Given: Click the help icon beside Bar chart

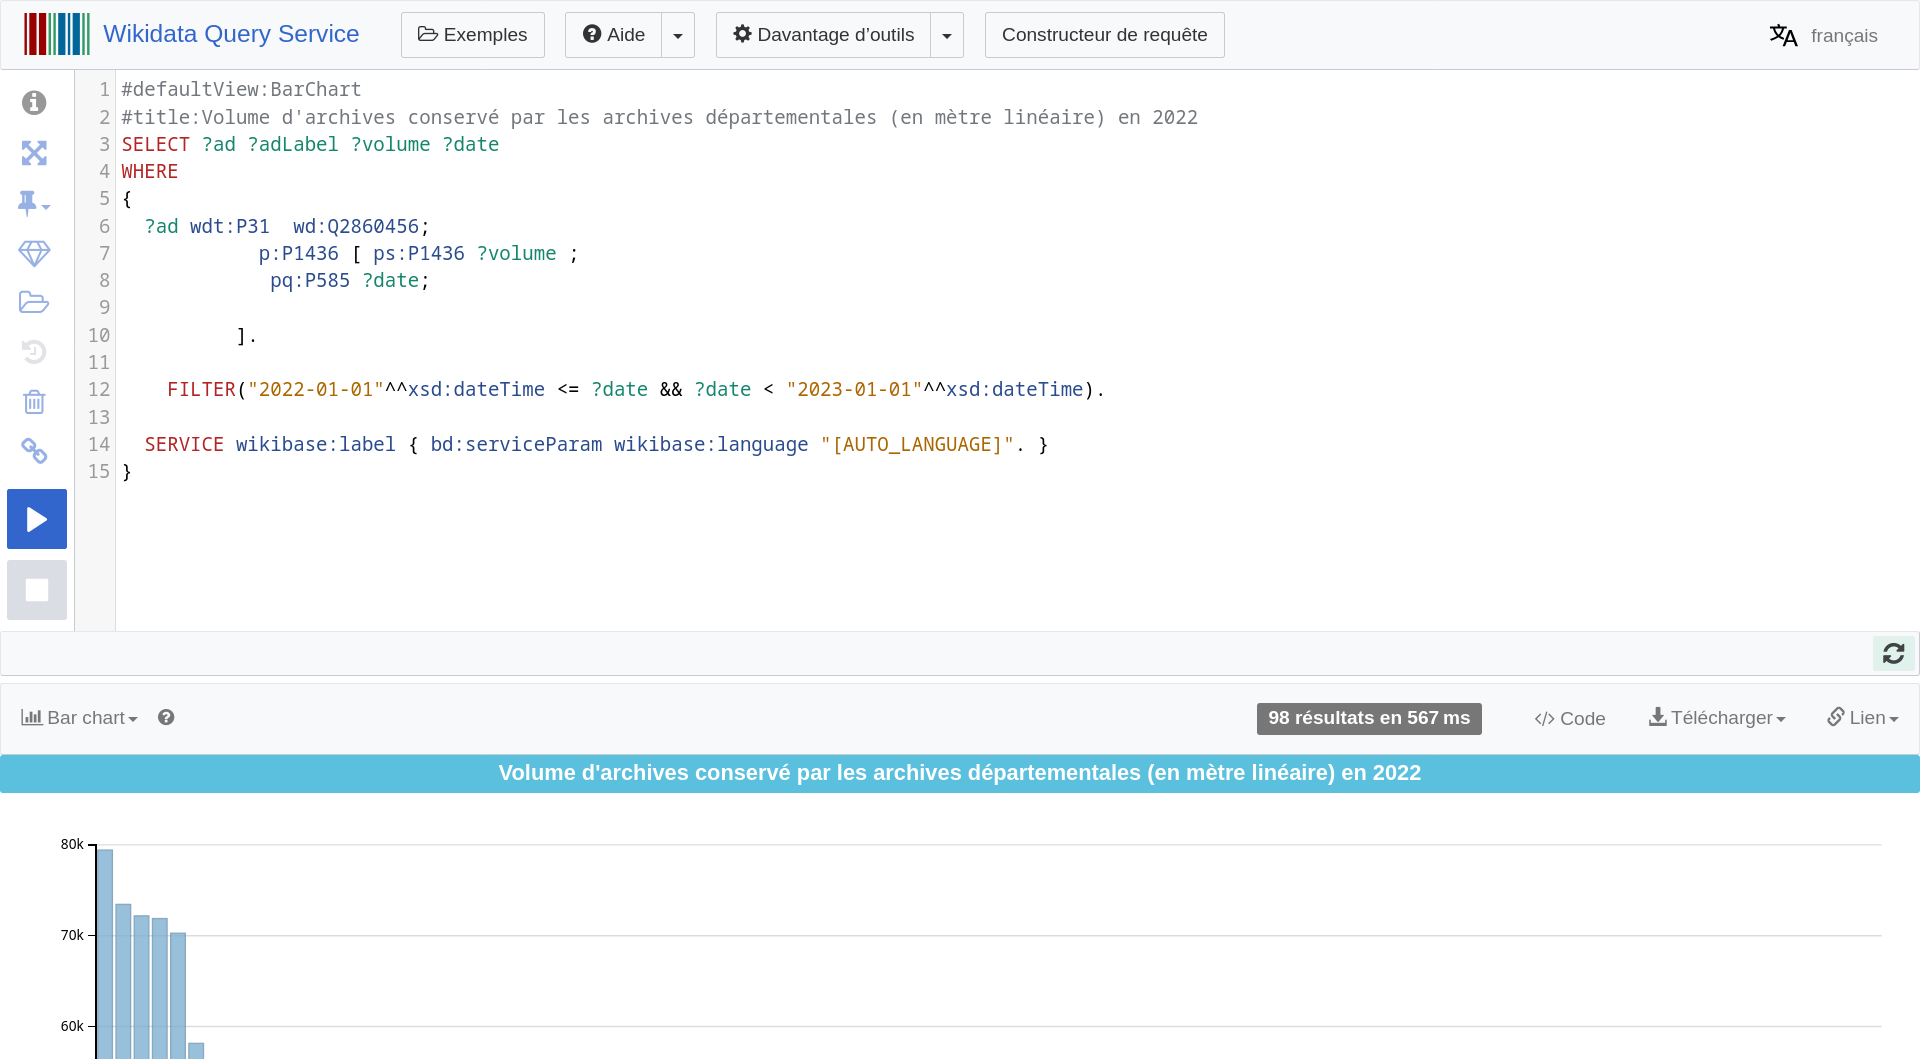Looking at the screenshot, I should coord(166,718).
